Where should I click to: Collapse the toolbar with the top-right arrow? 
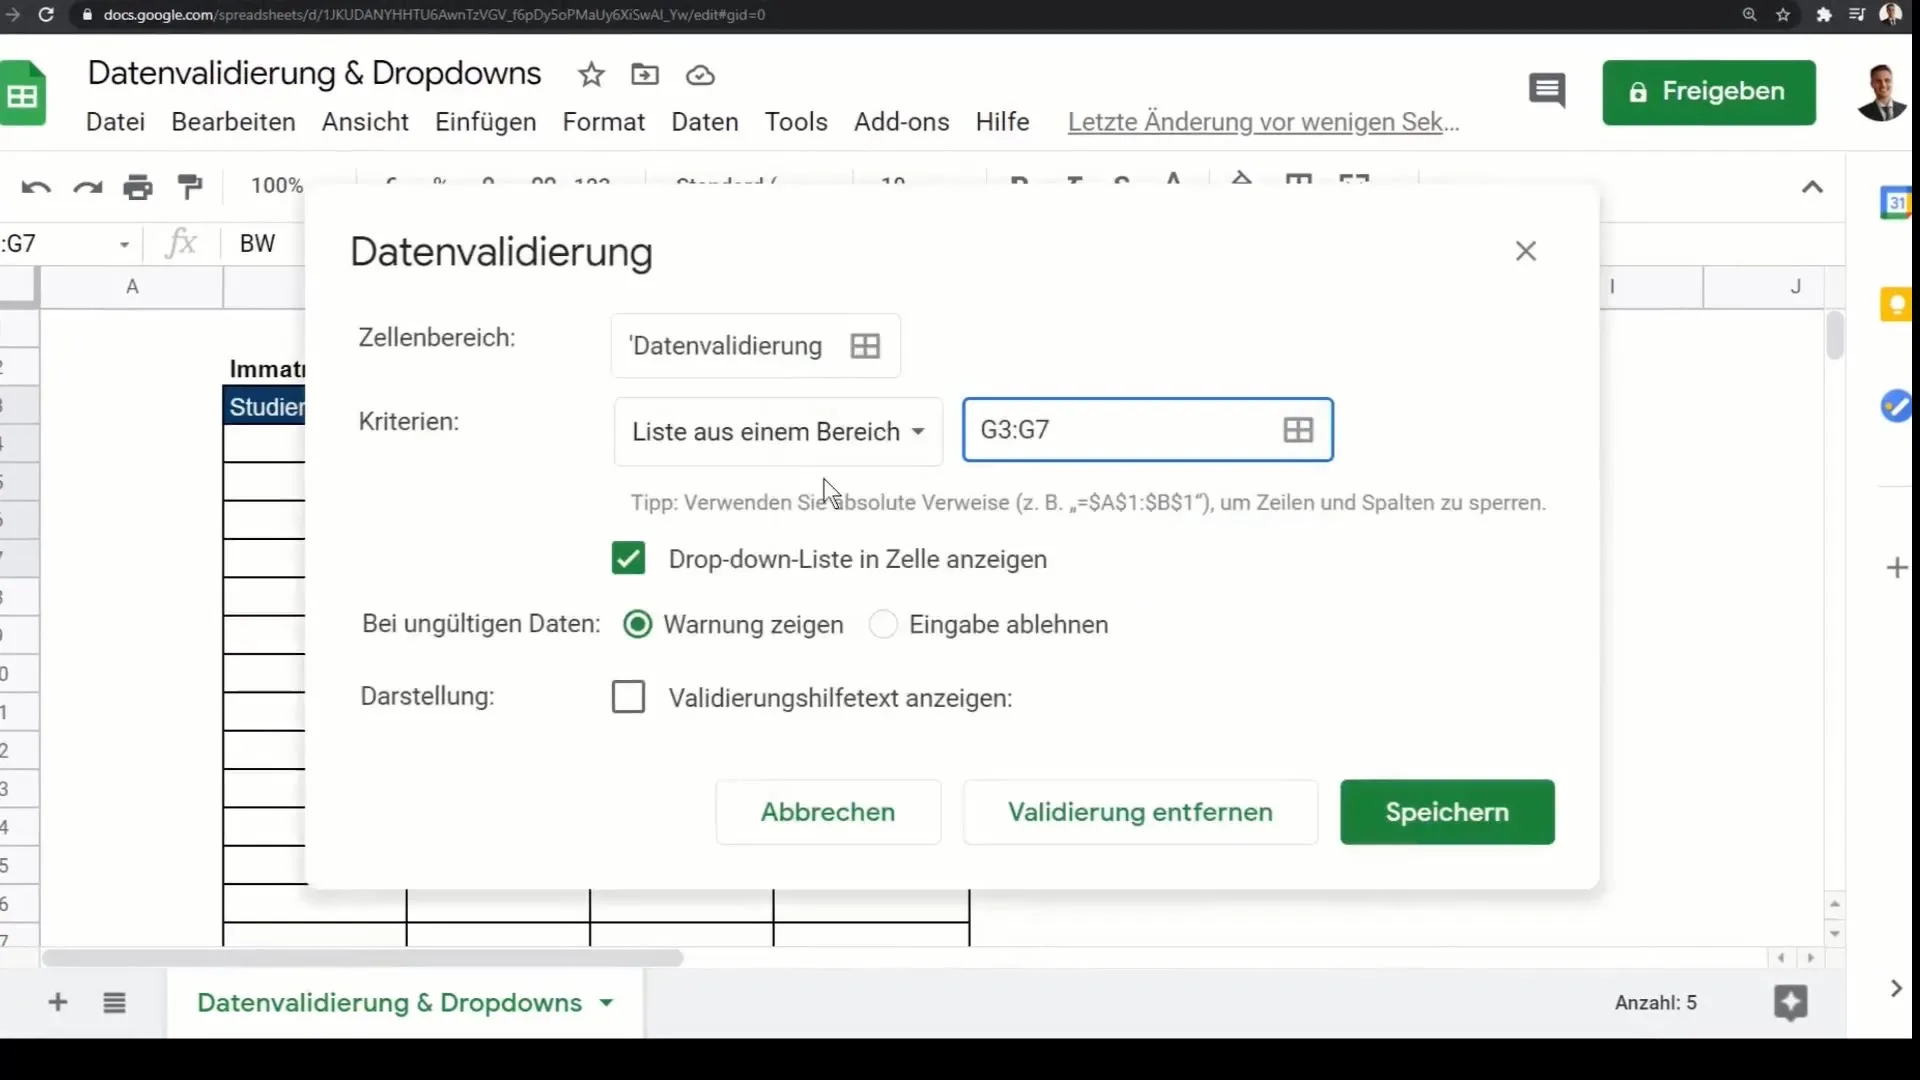tap(1812, 187)
